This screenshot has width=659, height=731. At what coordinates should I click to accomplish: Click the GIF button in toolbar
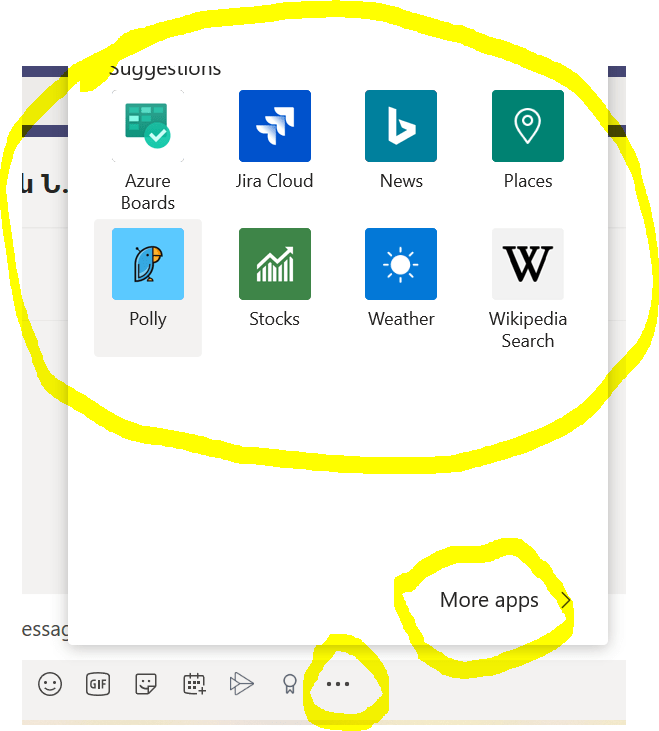tap(97, 684)
